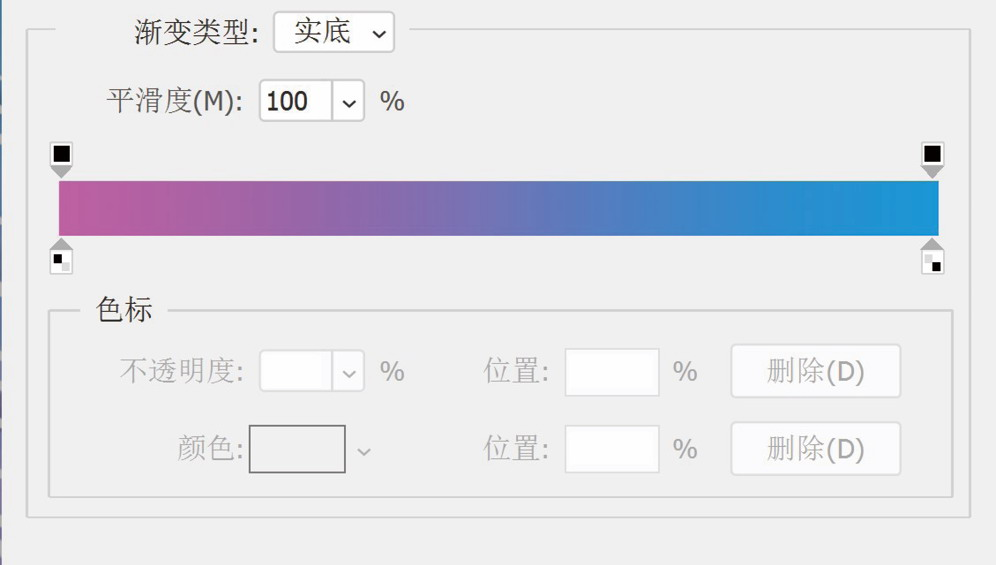This screenshot has width=996, height=565.
Task: Open the 颜色 swatch dropdown chevron
Action: pos(363,451)
